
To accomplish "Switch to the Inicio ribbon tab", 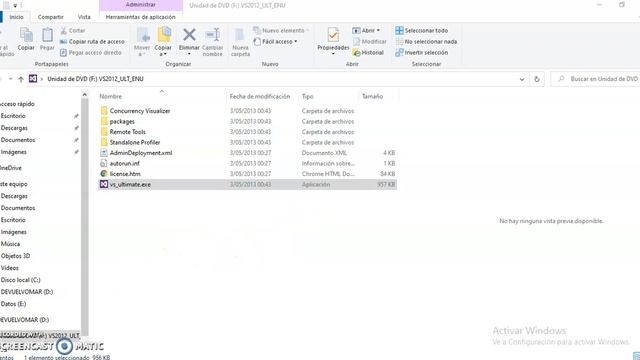I will pos(16,17).
